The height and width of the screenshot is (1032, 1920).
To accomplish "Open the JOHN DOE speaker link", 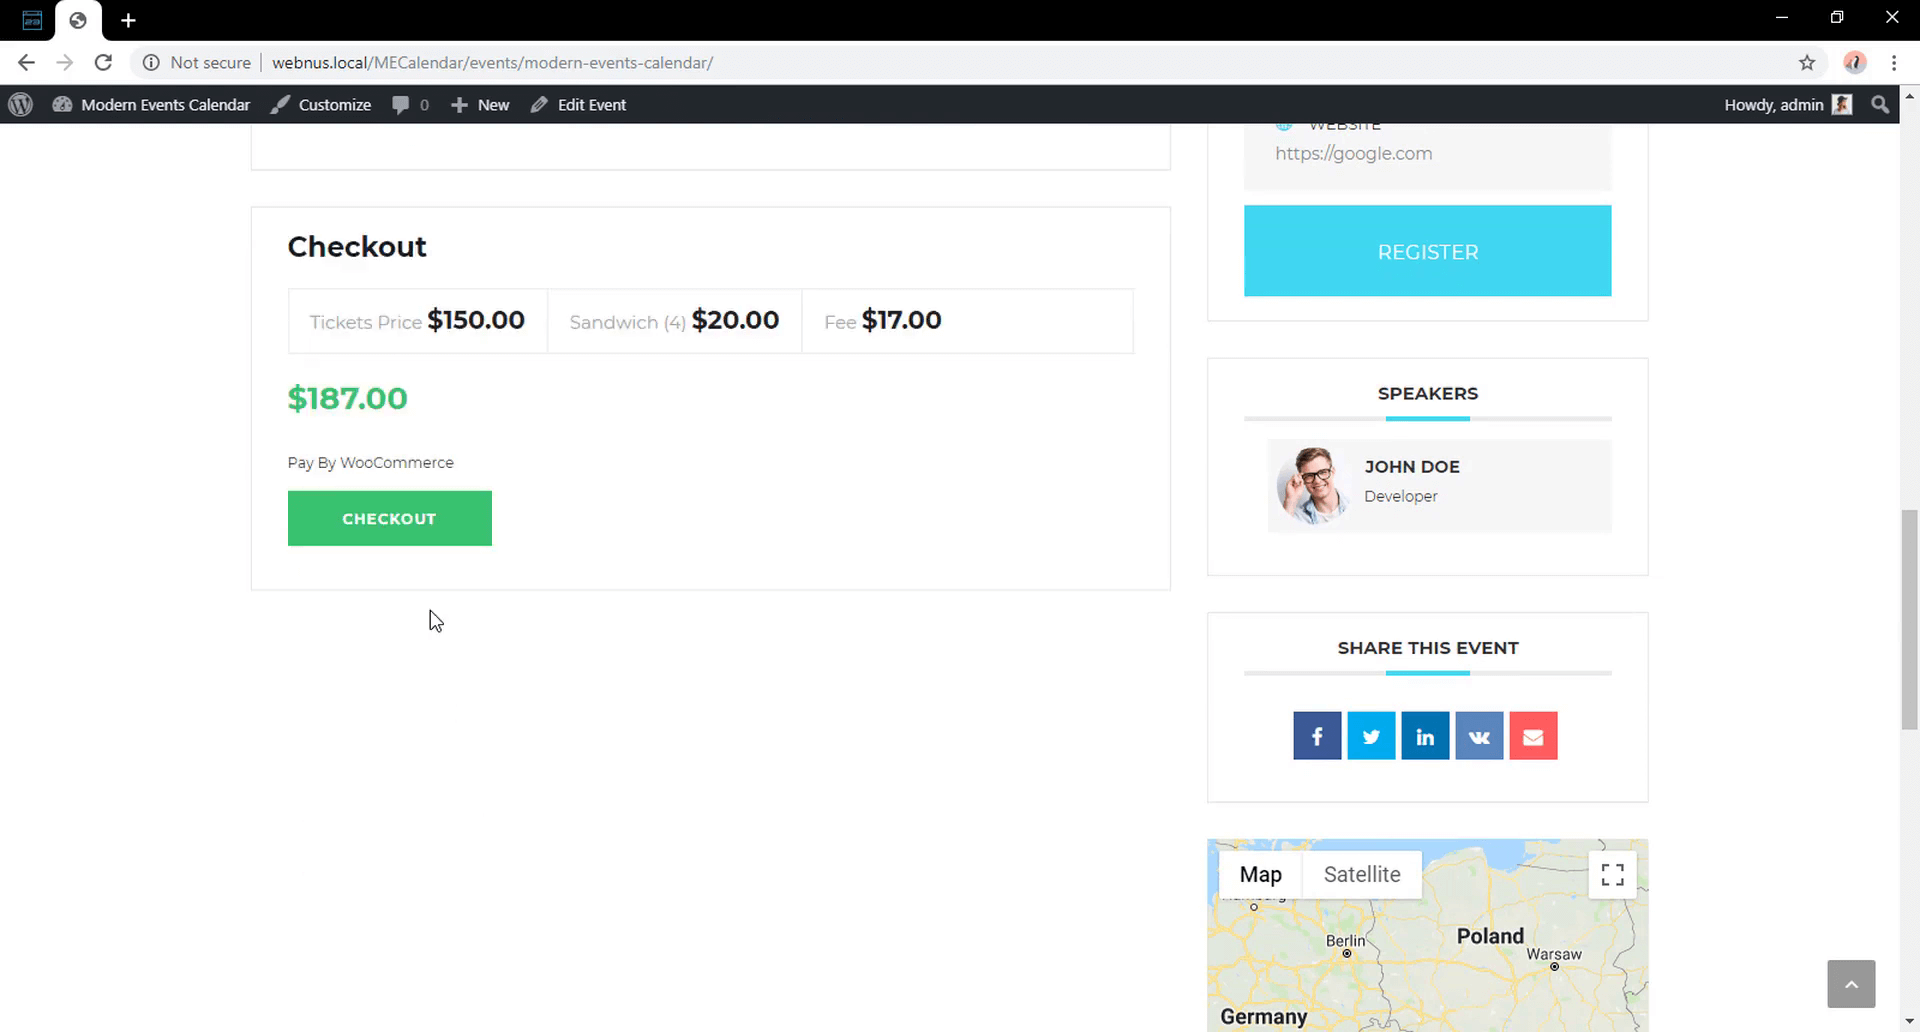I will (1412, 466).
